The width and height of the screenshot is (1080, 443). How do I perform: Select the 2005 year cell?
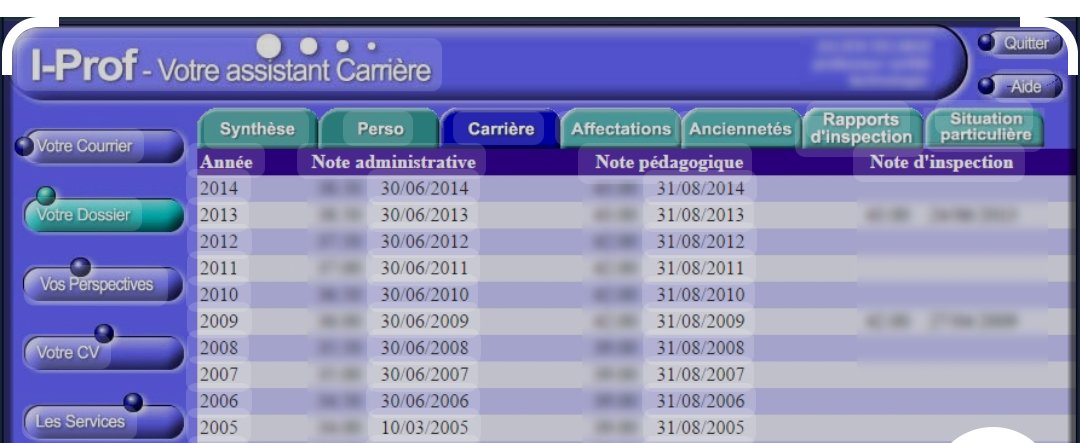(x=219, y=428)
